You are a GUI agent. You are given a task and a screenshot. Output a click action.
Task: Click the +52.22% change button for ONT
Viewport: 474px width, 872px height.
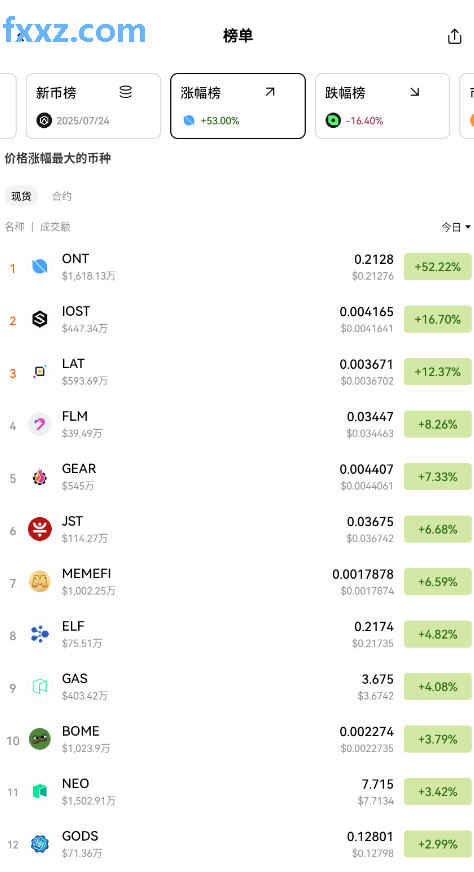click(x=437, y=267)
